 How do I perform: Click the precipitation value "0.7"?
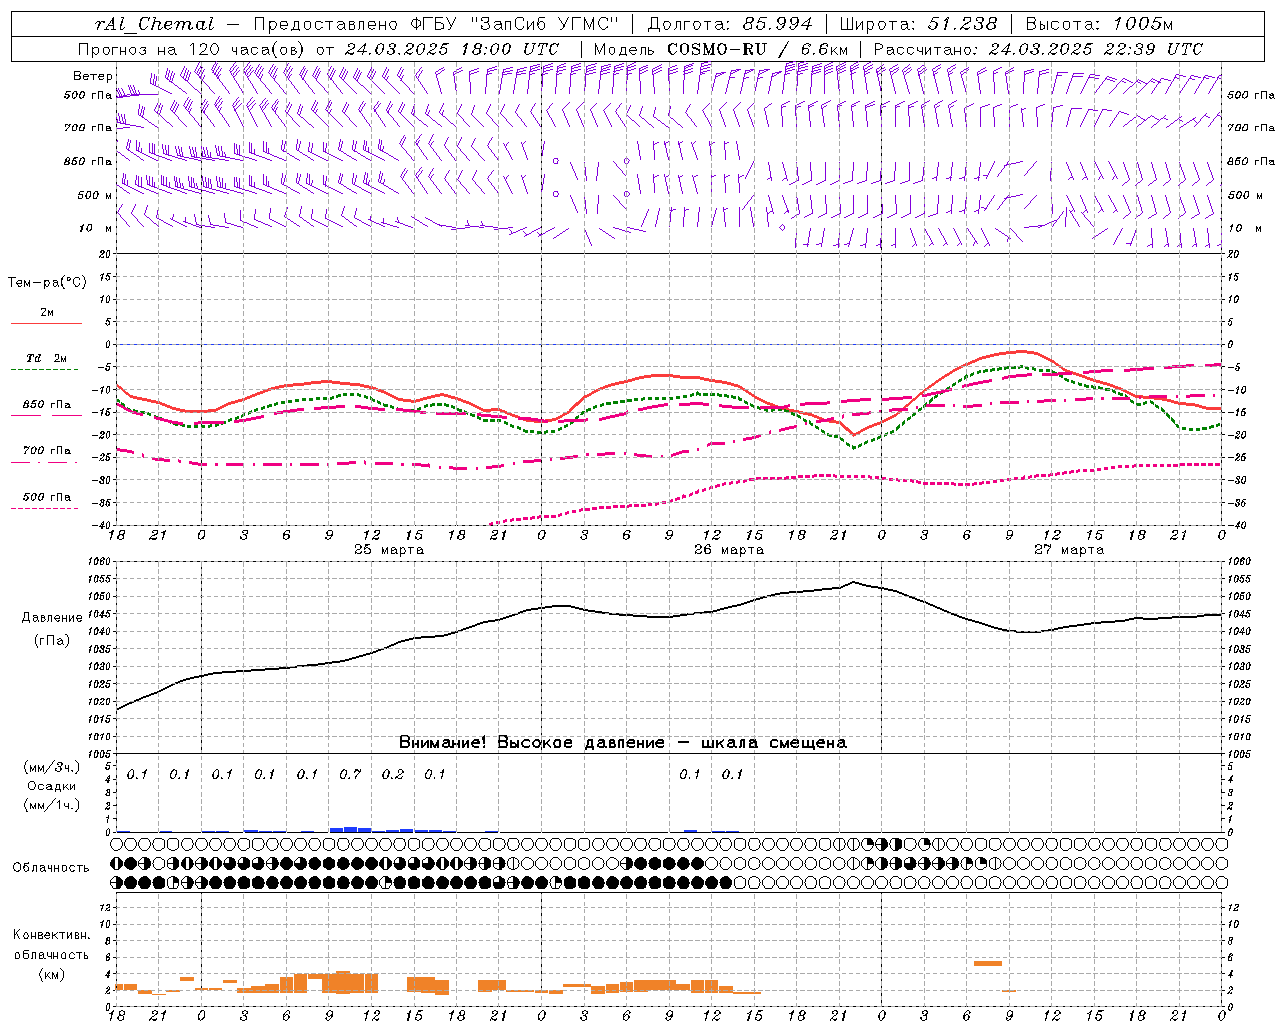click(x=350, y=774)
